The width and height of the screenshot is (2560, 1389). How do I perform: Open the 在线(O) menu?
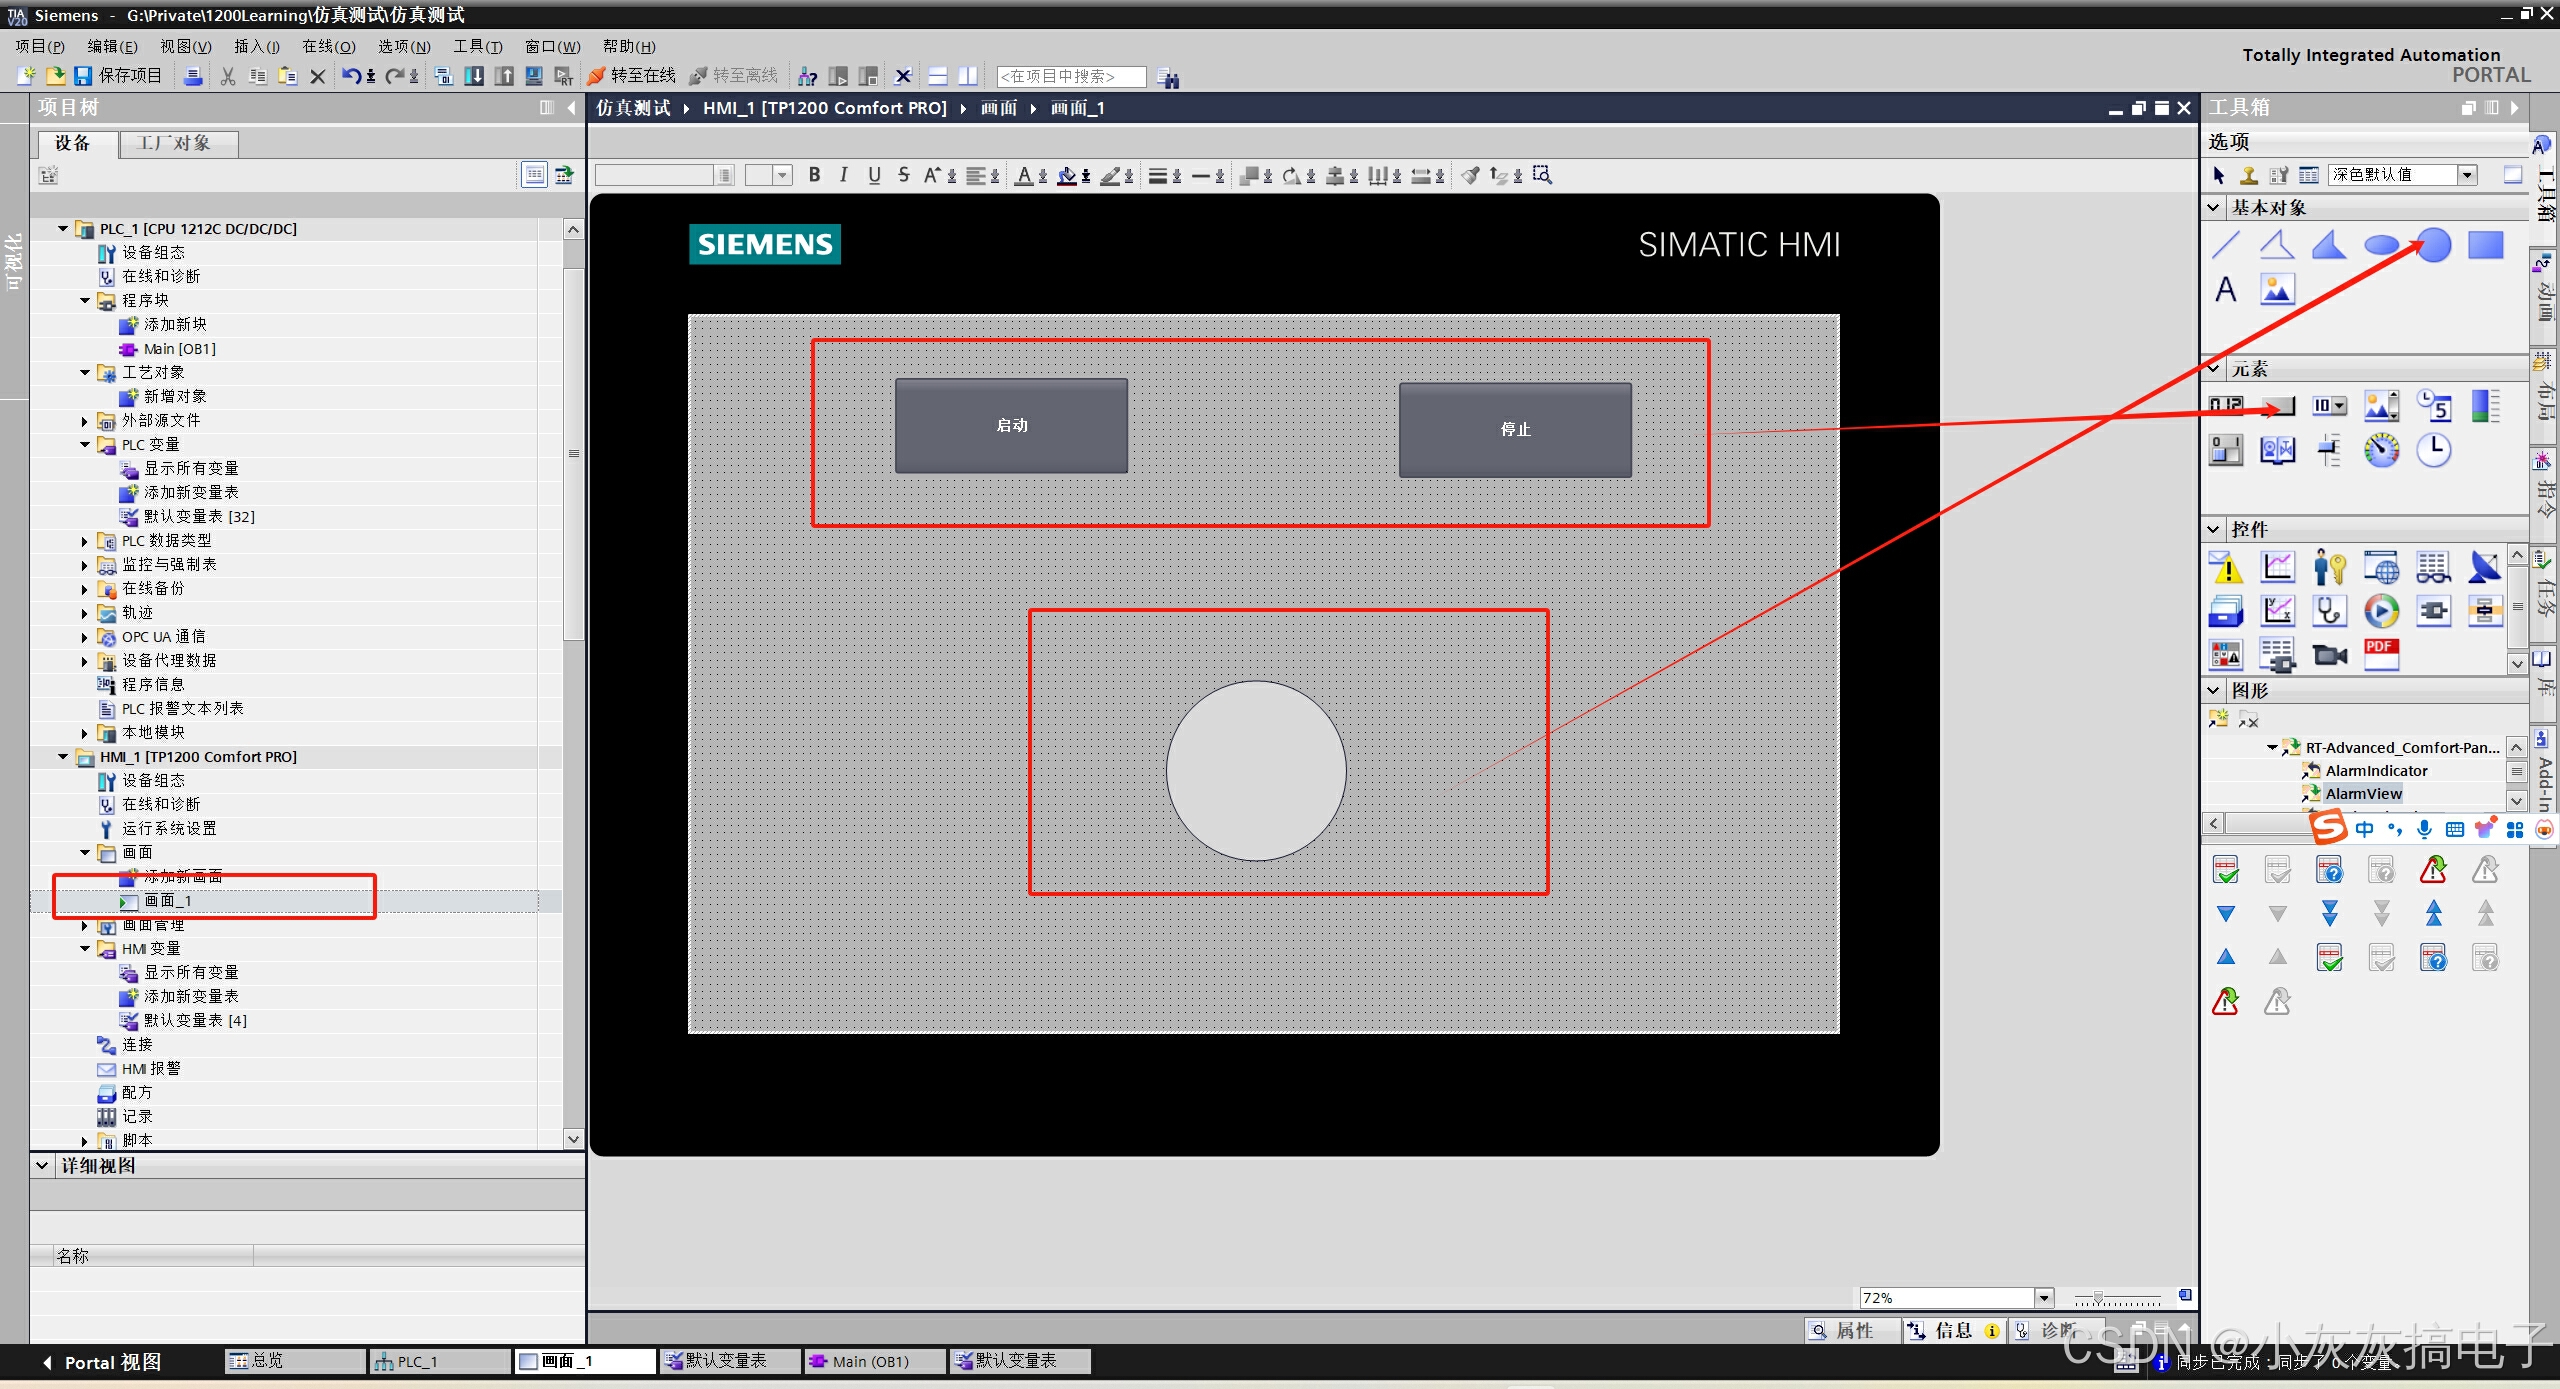[x=328, y=46]
